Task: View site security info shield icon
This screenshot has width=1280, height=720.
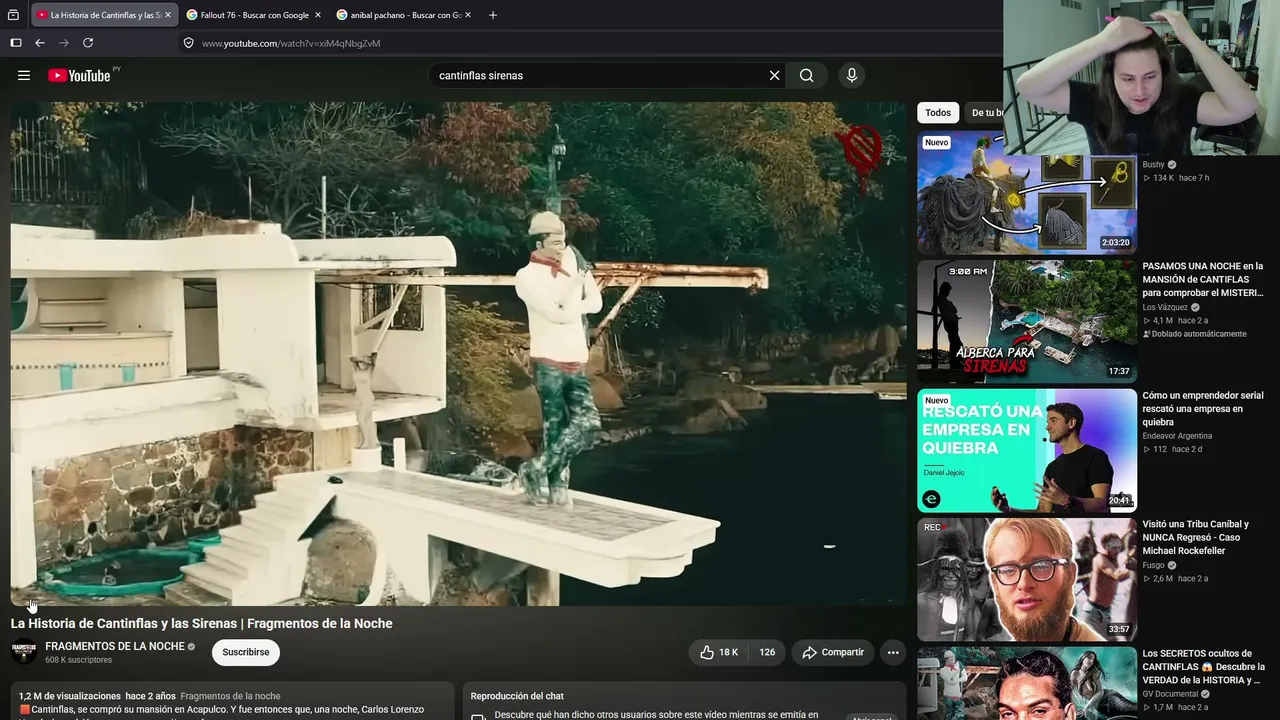Action: pyautogui.click(x=188, y=43)
